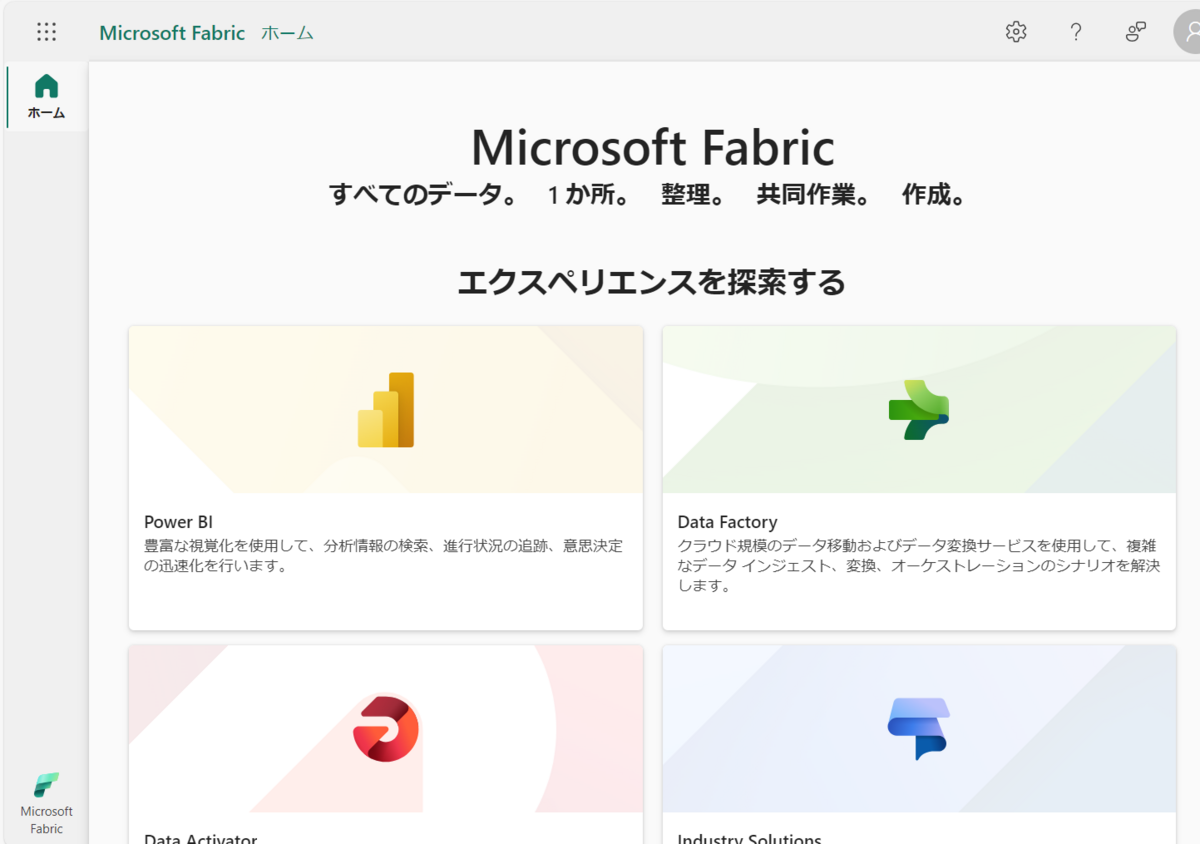This screenshot has height=844, width=1200.
Task: Open the Power BI card title
Action: click(x=178, y=522)
